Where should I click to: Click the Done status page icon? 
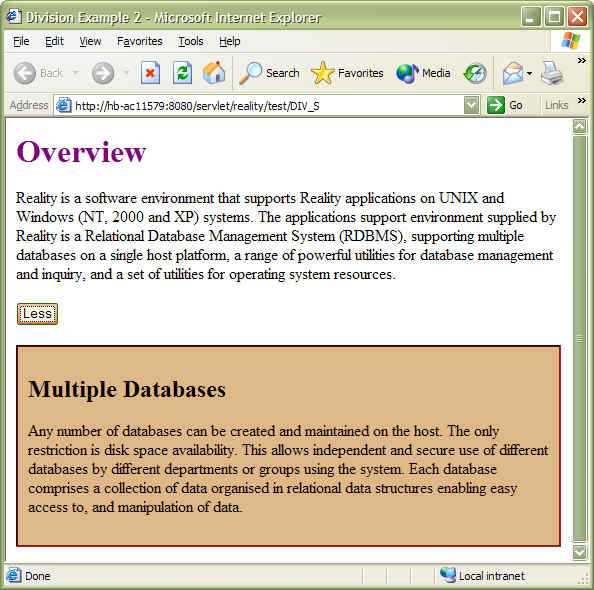(14, 575)
